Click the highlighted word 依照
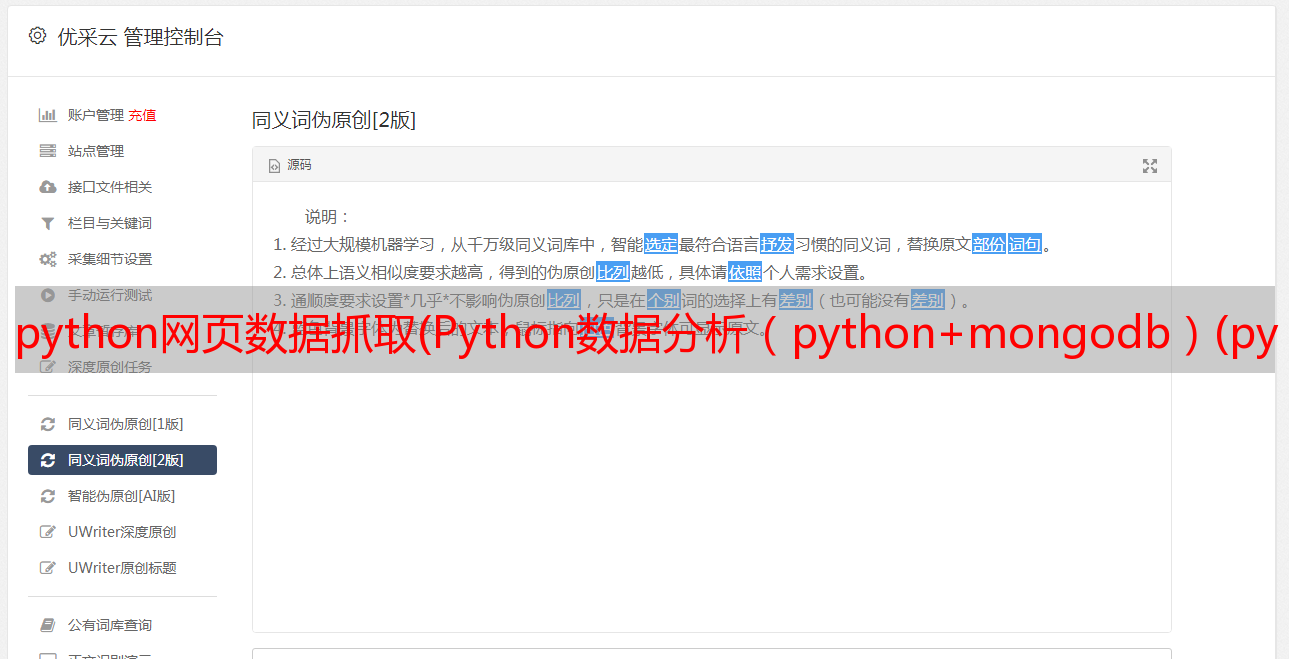Screen dimensions: 1289x659 tap(745, 272)
